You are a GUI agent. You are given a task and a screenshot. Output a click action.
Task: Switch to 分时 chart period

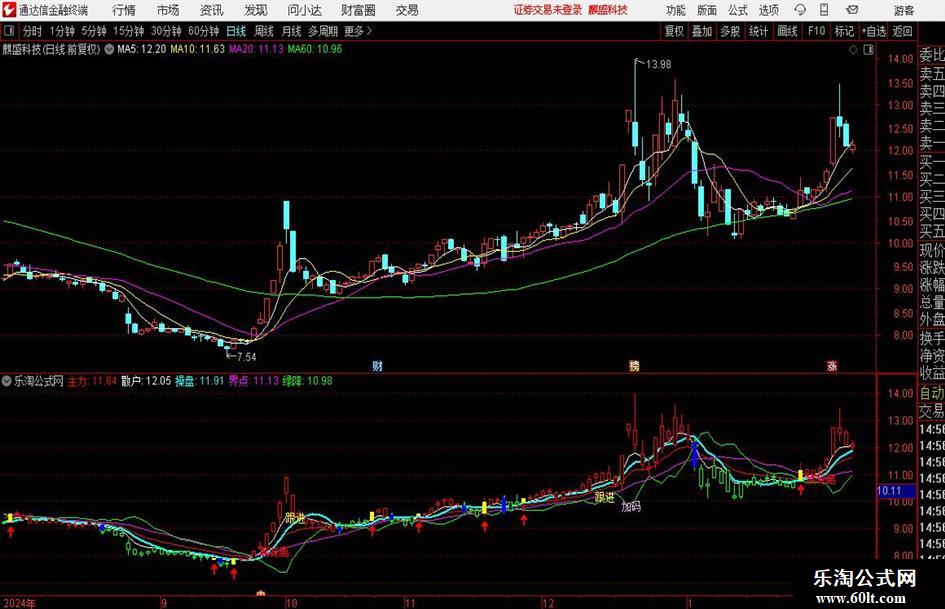pyautogui.click(x=33, y=31)
